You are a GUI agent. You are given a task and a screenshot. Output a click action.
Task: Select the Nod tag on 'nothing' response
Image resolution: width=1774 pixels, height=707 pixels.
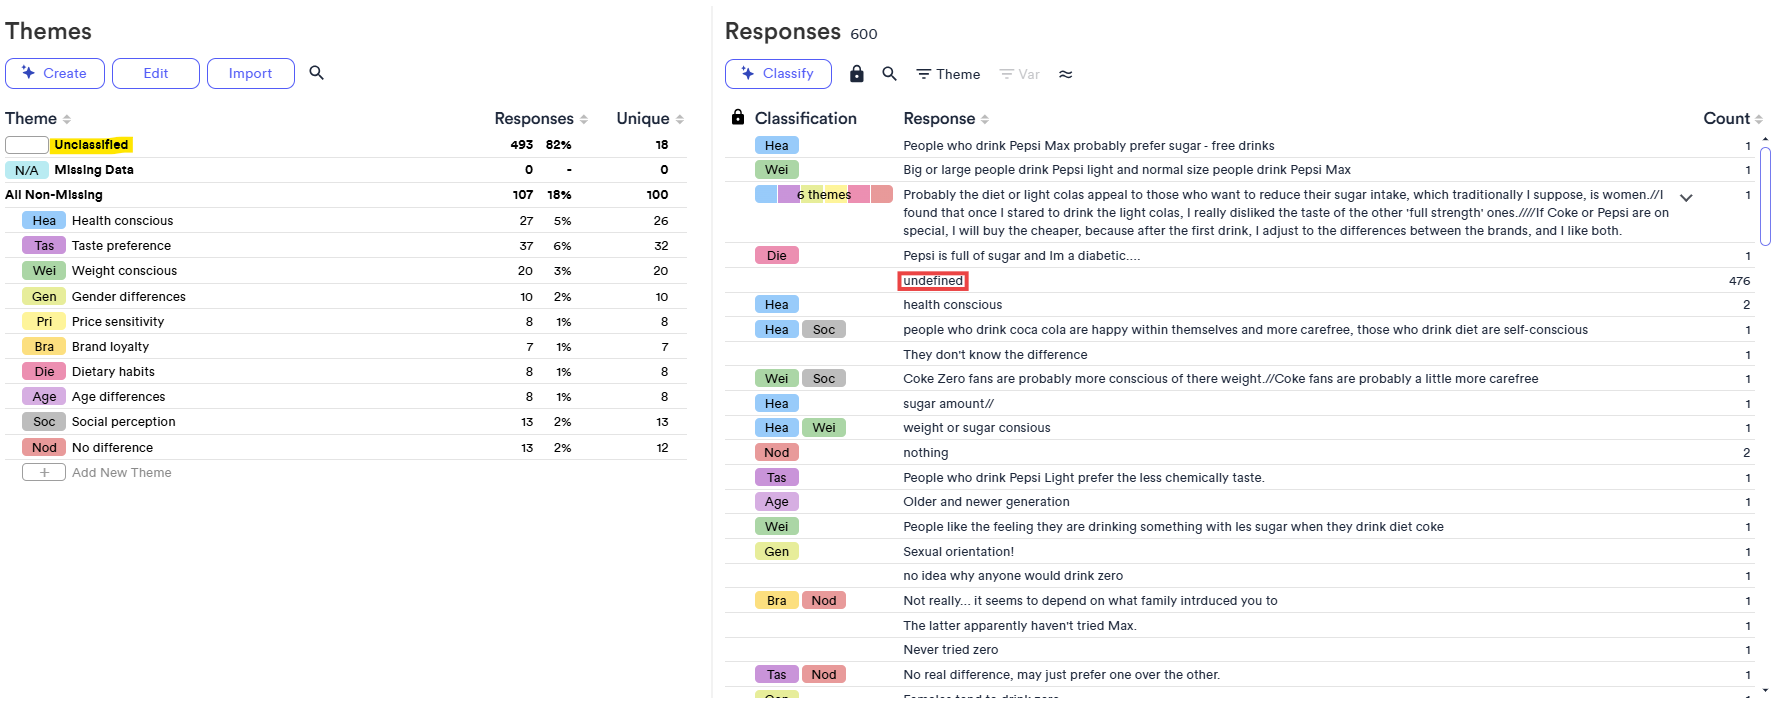[x=776, y=452]
